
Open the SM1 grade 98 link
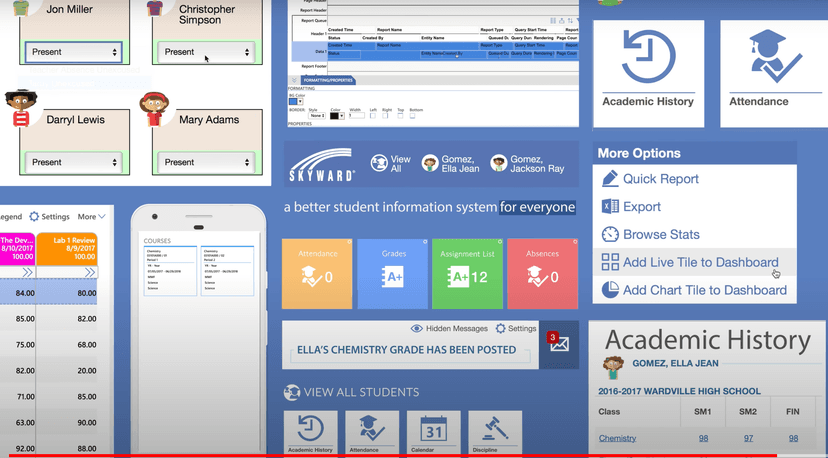(703, 438)
